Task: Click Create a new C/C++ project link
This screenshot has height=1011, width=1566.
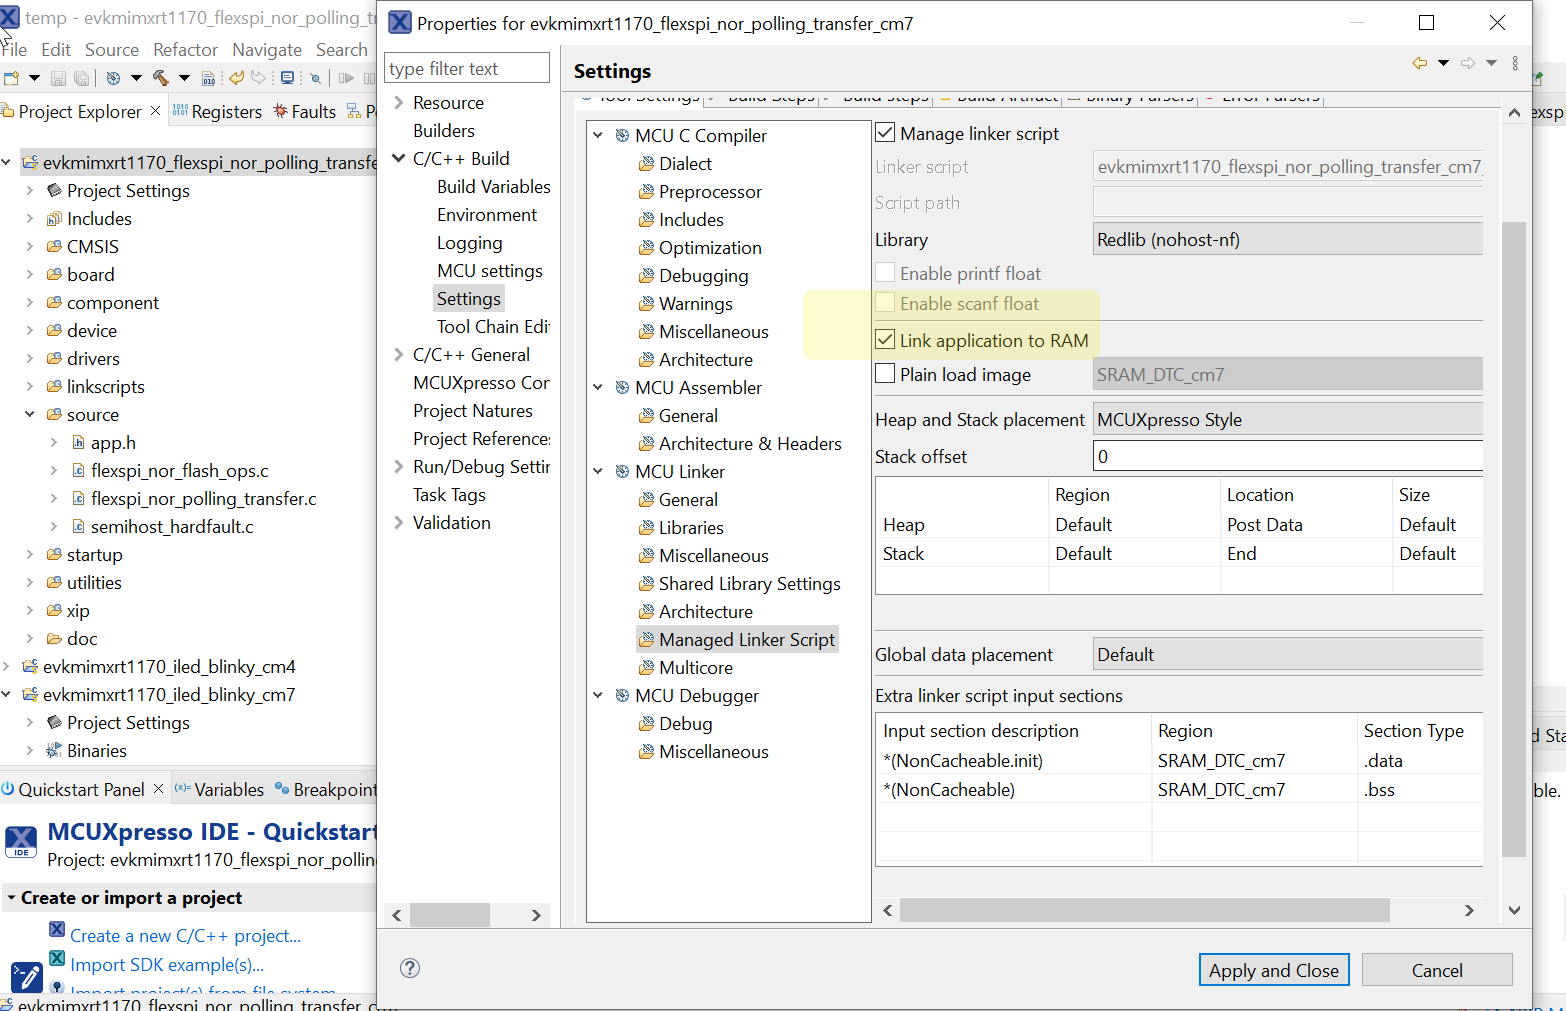Action: pyautogui.click(x=185, y=936)
